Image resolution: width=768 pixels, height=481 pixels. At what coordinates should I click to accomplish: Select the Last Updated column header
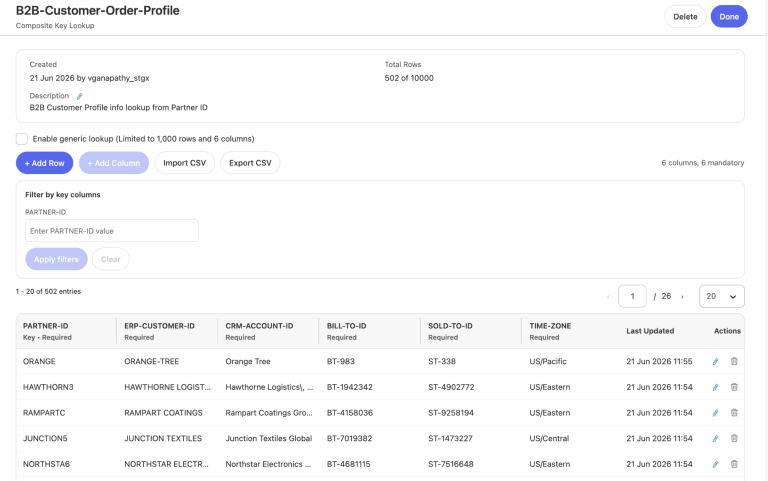pyautogui.click(x=650, y=331)
